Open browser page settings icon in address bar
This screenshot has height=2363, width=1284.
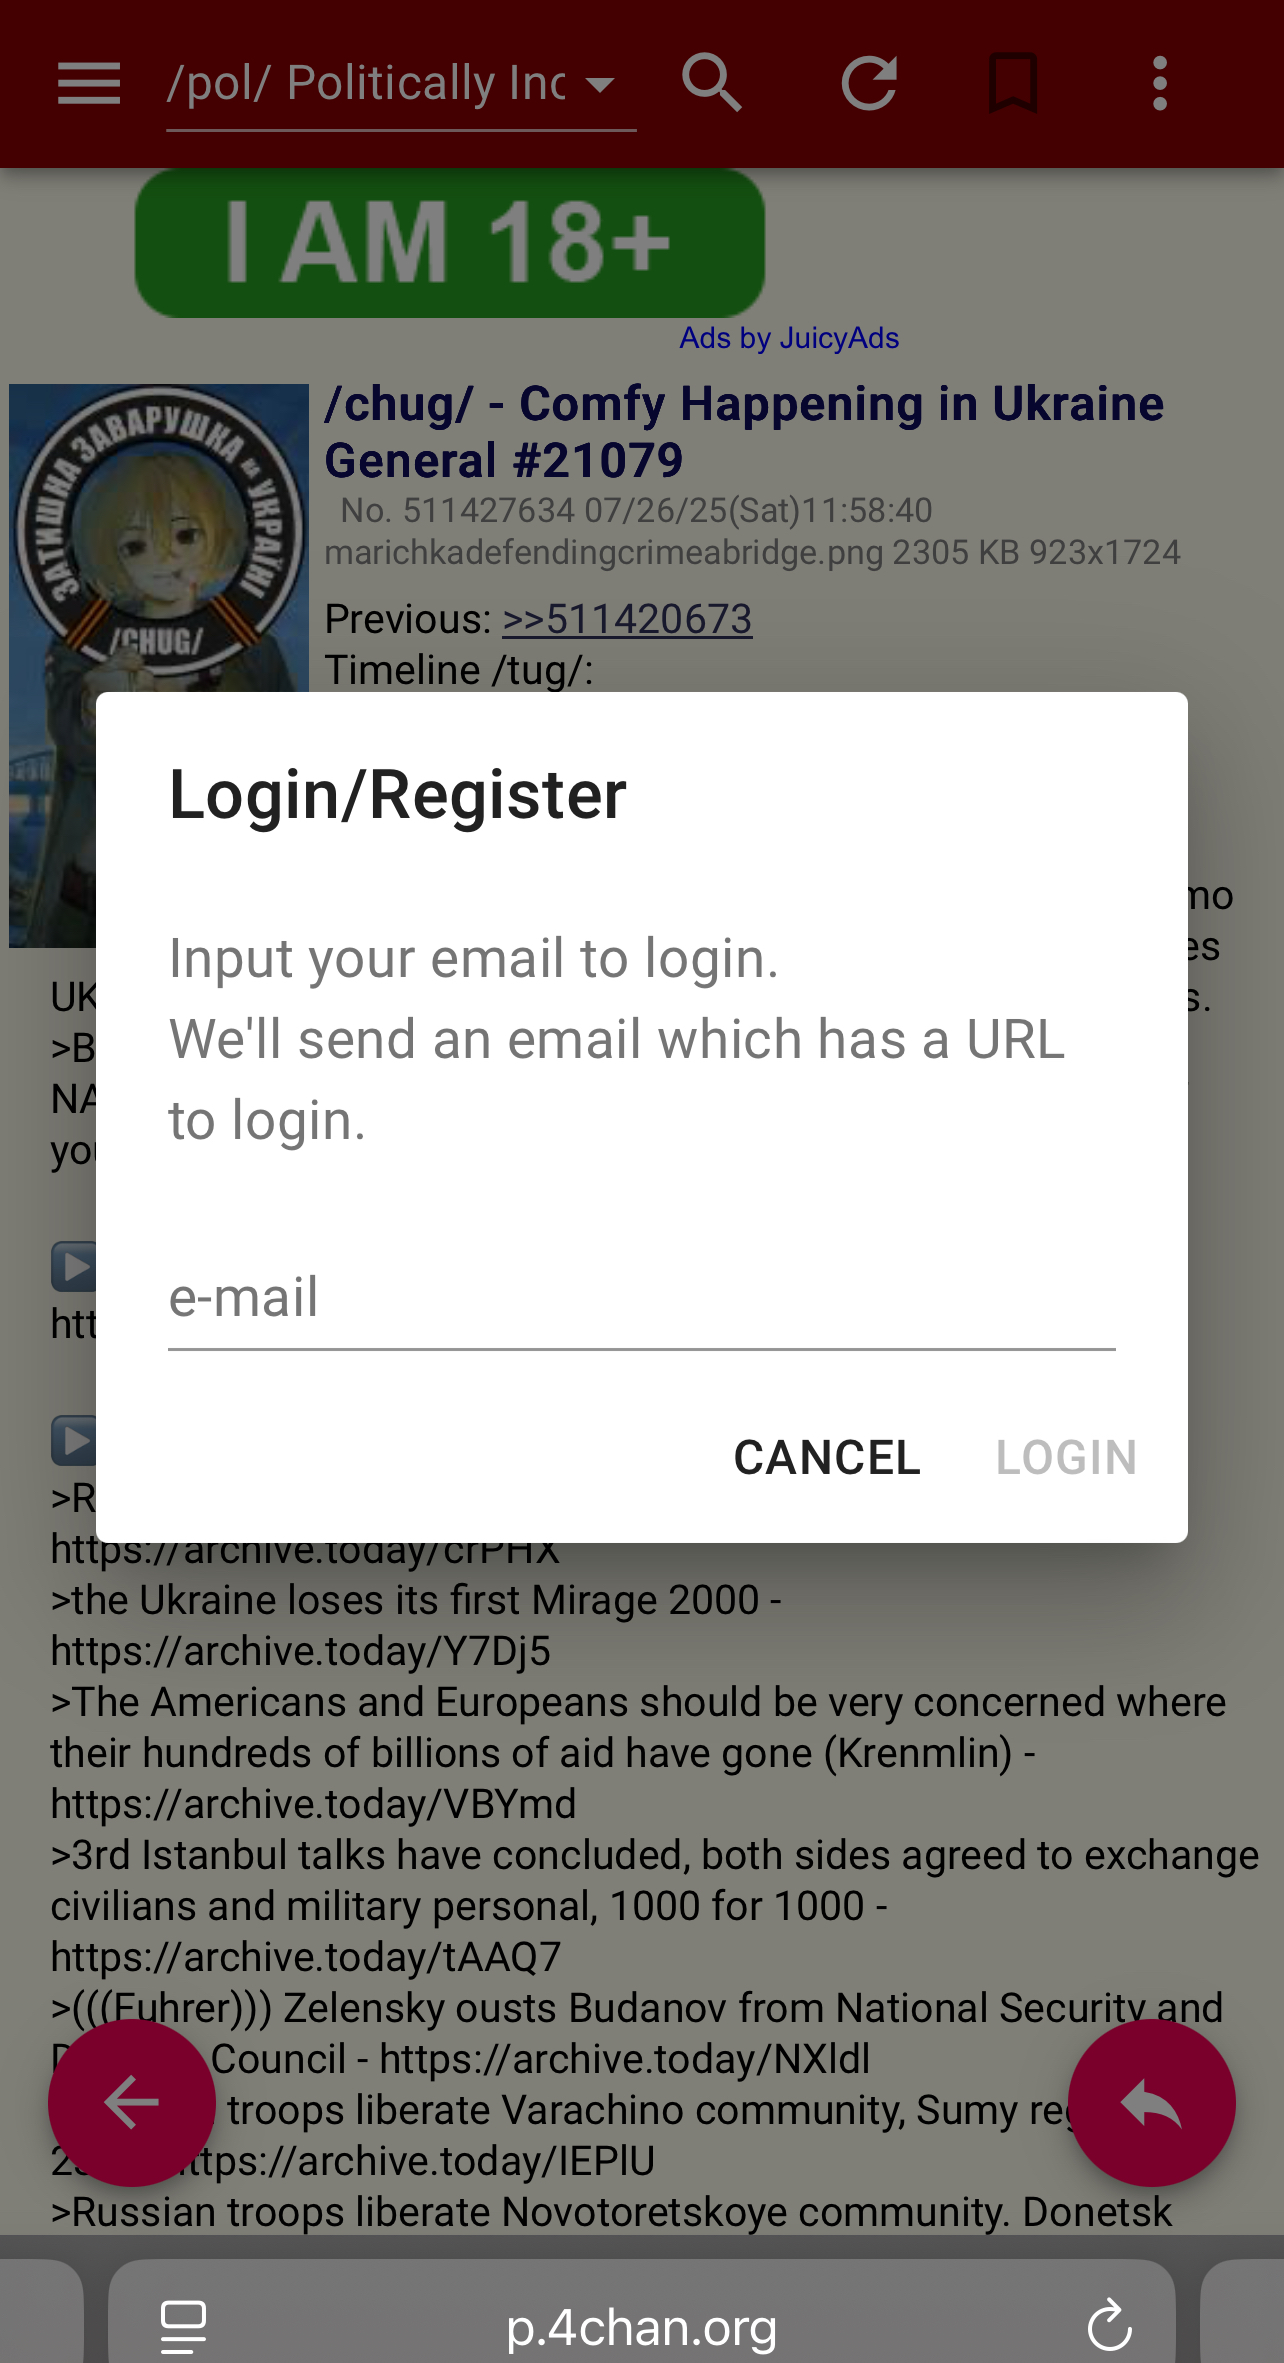tap(184, 2326)
